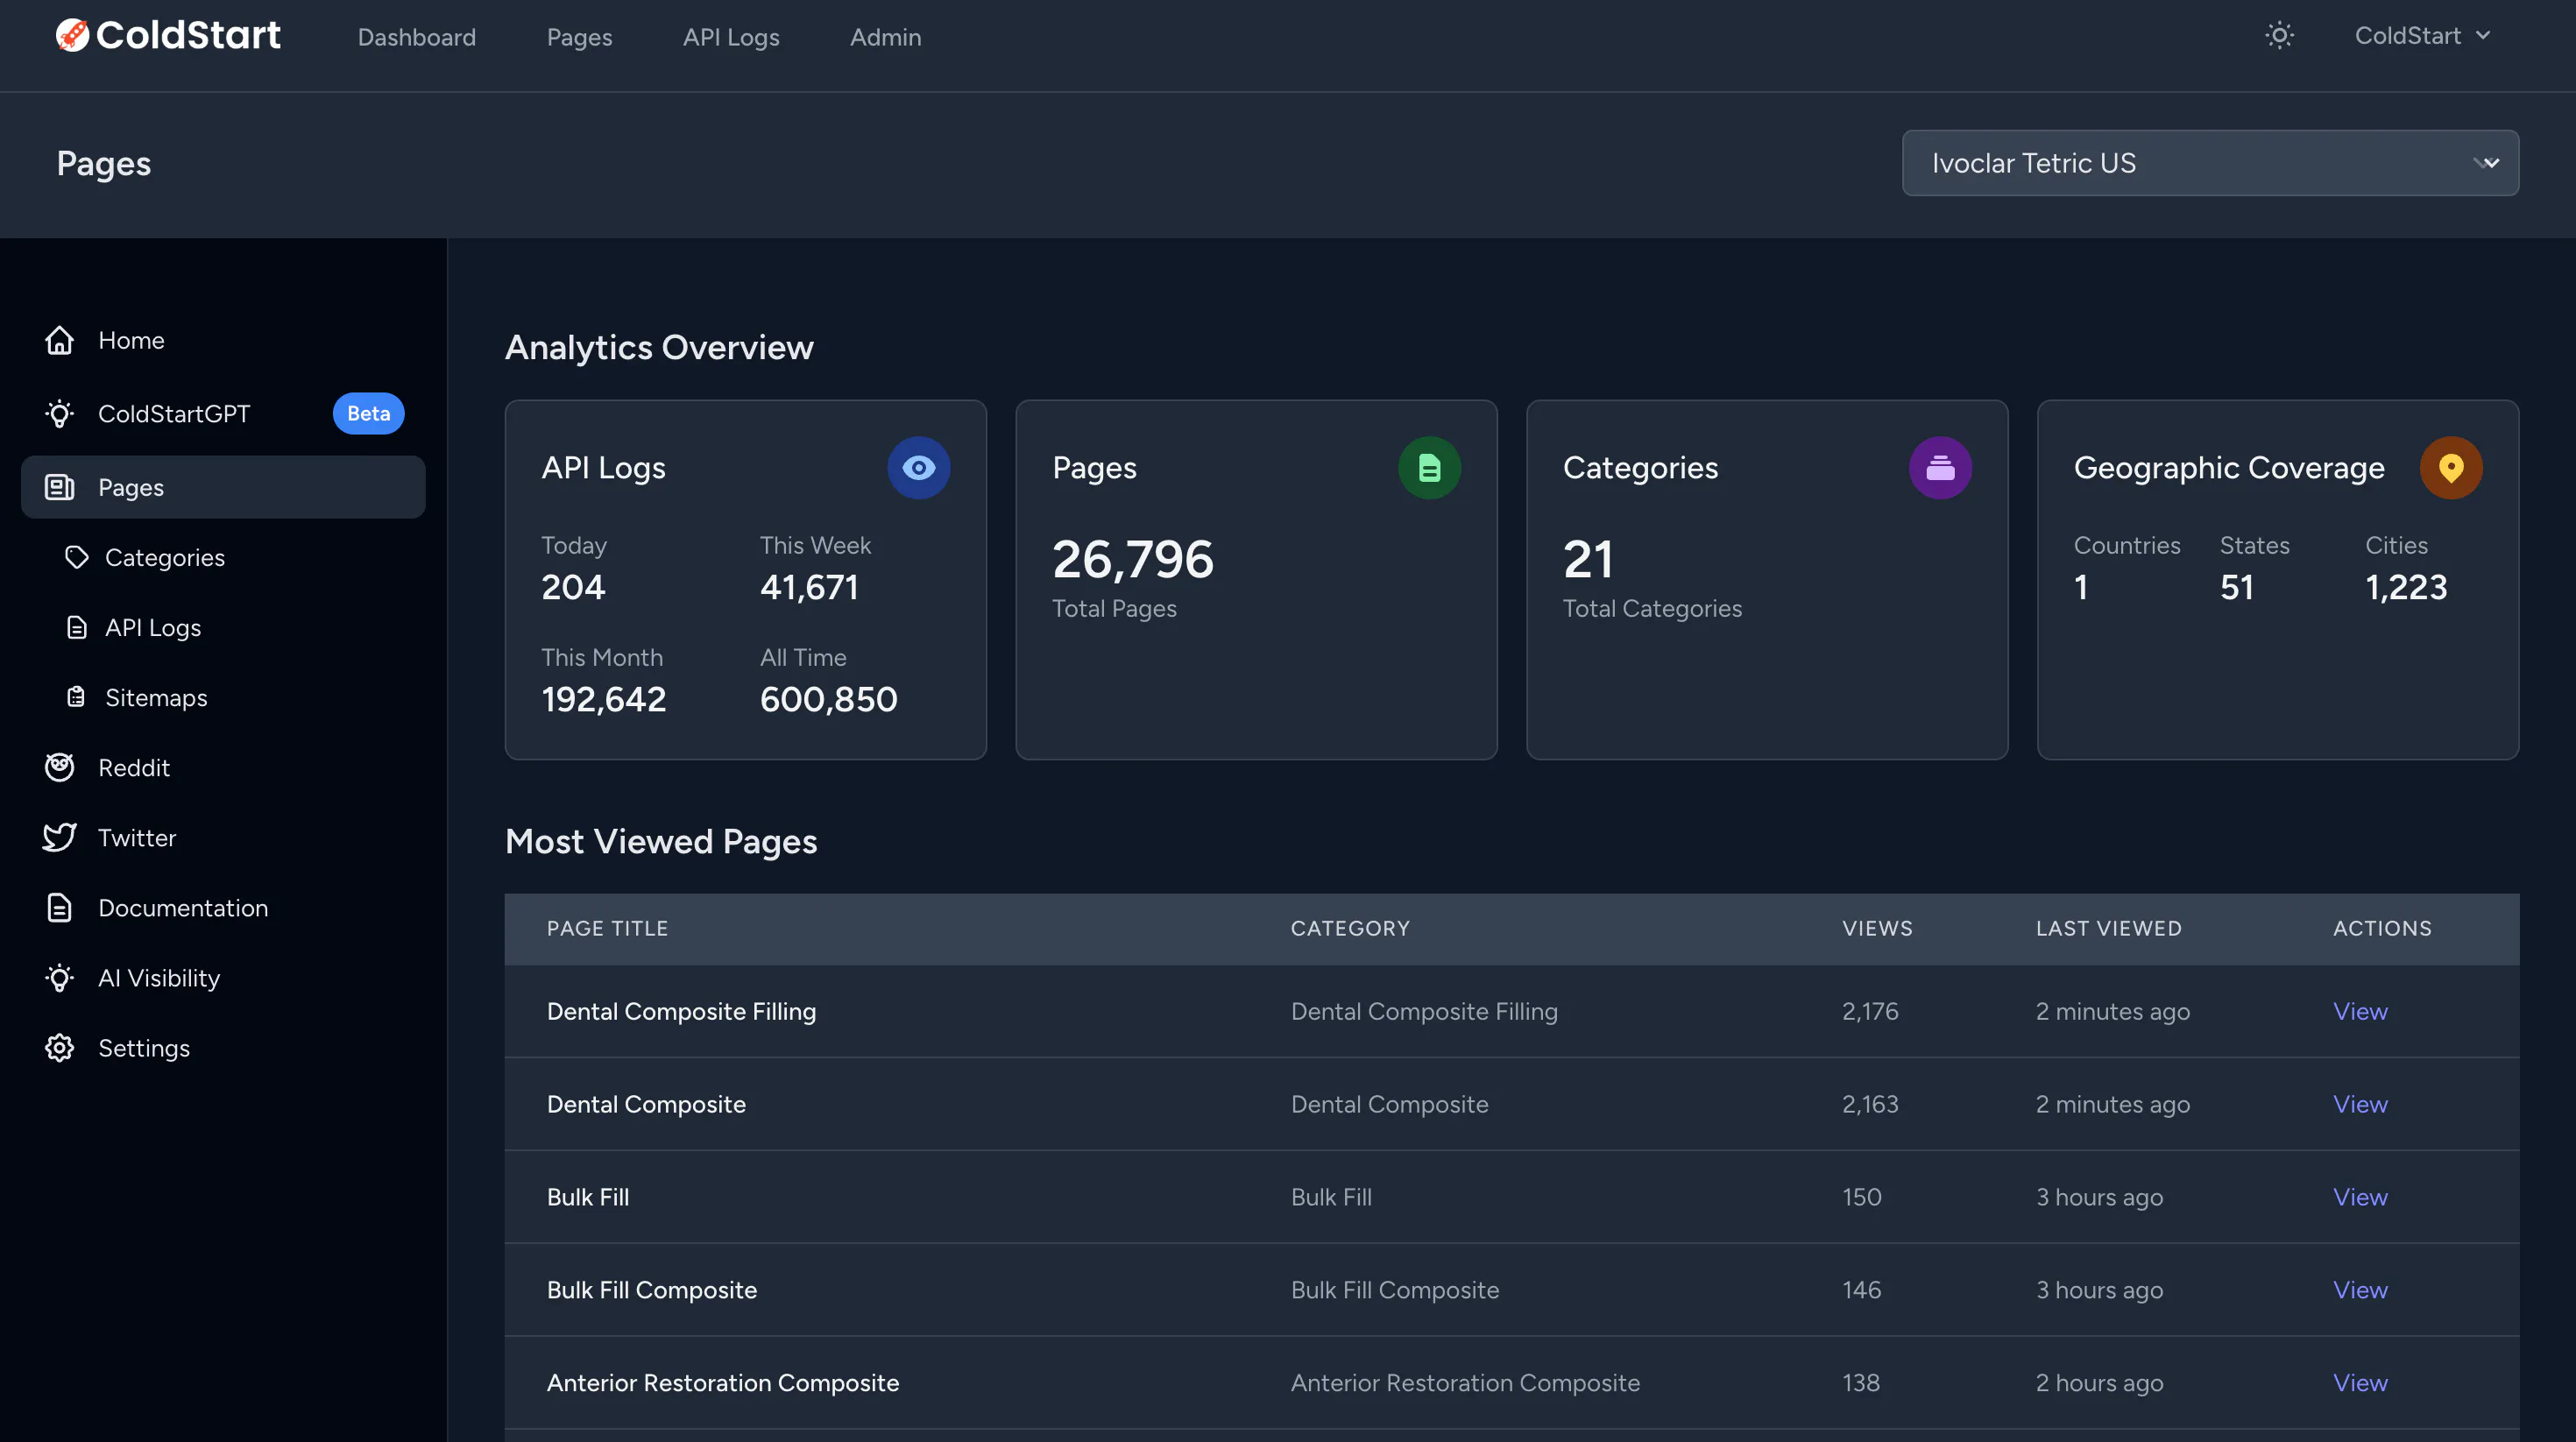Open the Dashboard top navigation item
Image resolution: width=2576 pixels, height=1442 pixels.
coord(417,37)
